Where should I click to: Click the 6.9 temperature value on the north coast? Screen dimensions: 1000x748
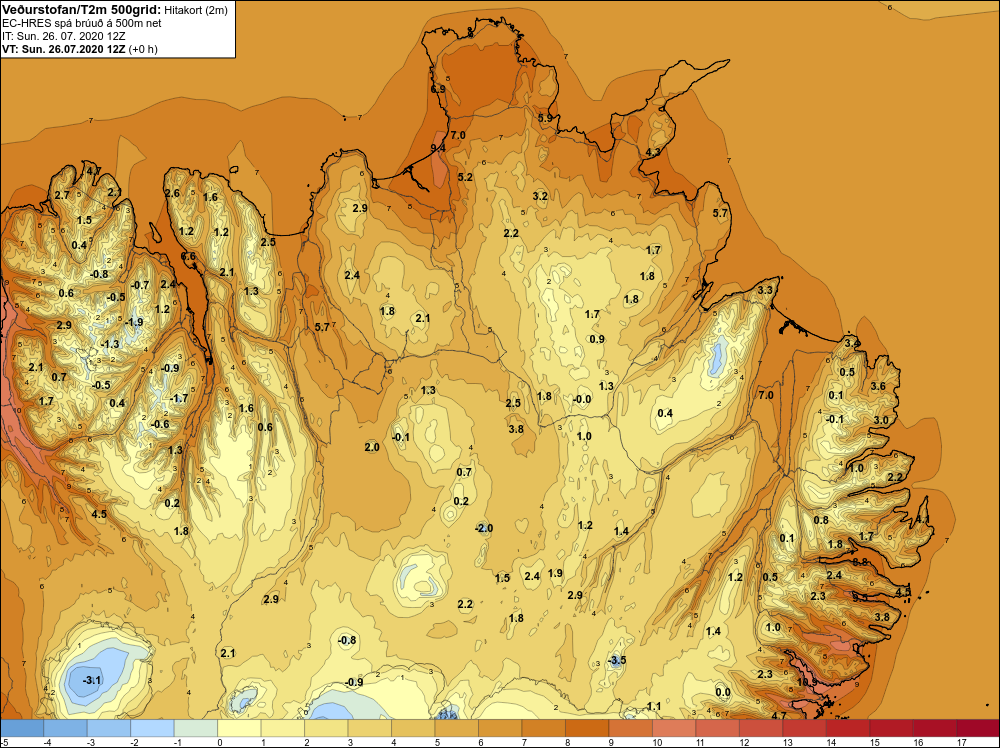coord(438,89)
